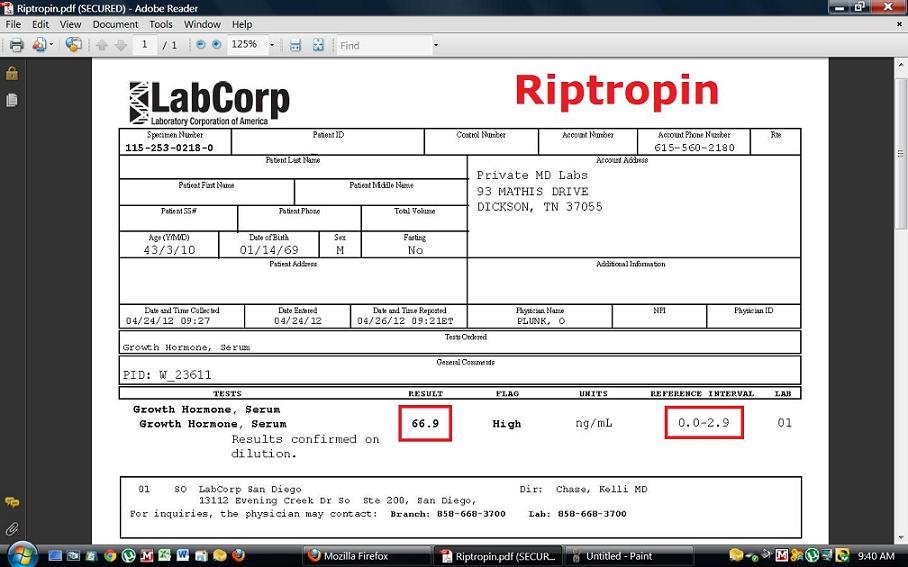Launch Google Chrome from quick launch
The width and height of the screenshot is (908, 567).
tap(109, 556)
